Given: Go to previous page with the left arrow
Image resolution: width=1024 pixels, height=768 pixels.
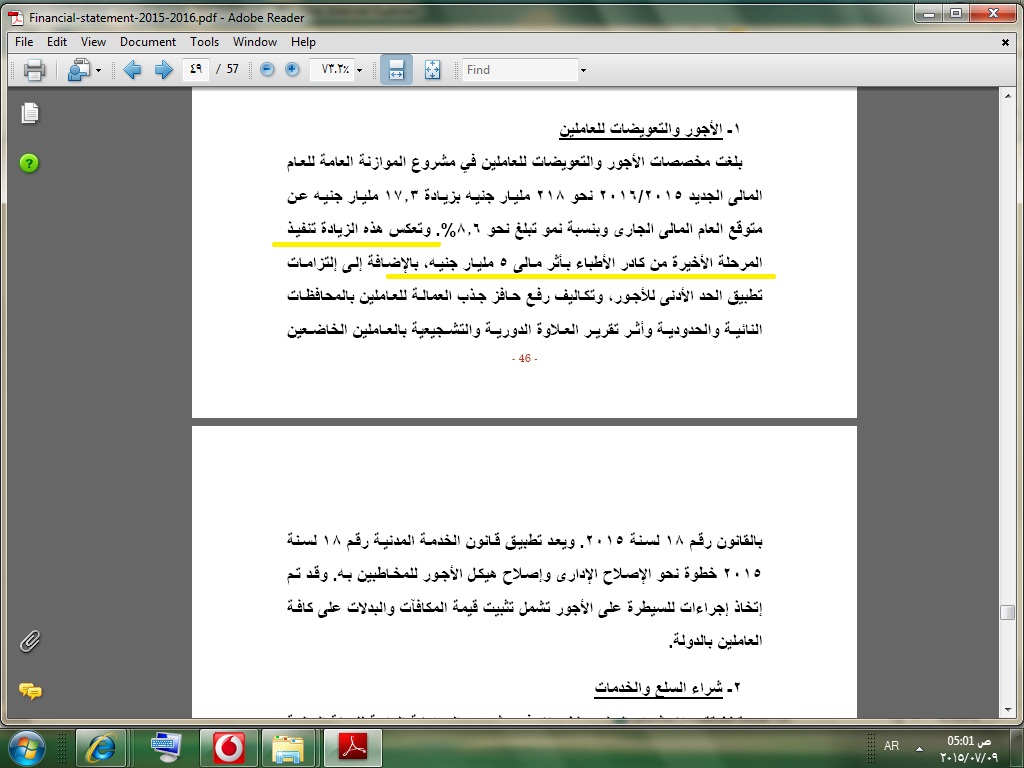Looking at the screenshot, I should (x=132, y=69).
